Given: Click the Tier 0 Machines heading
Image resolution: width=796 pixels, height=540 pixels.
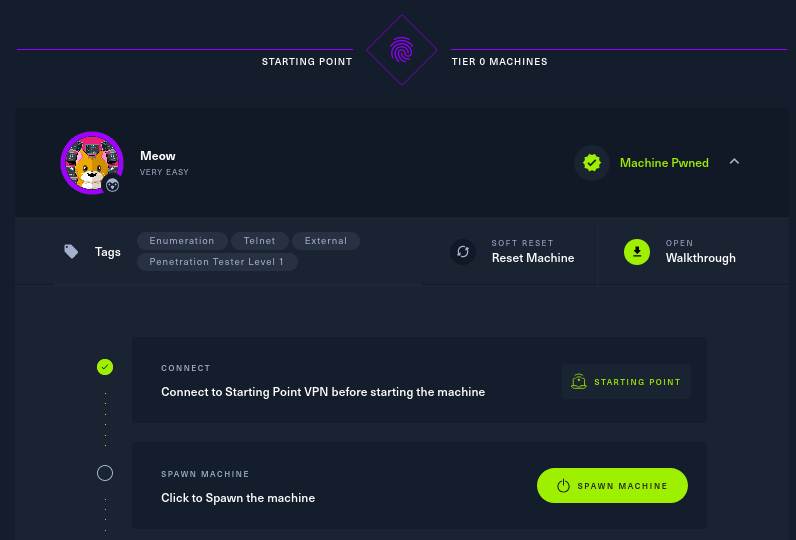Looking at the screenshot, I should pos(499,62).
